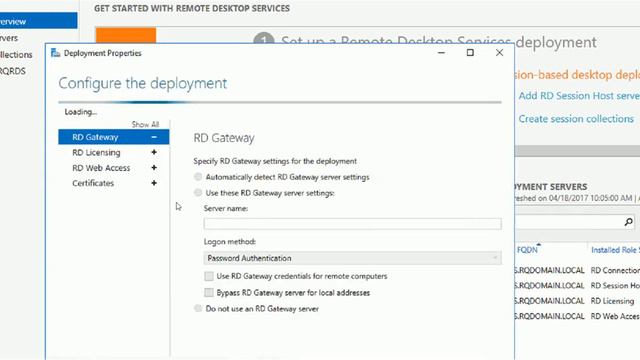
Task: Click Create session collections link in Server Manager
Action: pos(576,119)
